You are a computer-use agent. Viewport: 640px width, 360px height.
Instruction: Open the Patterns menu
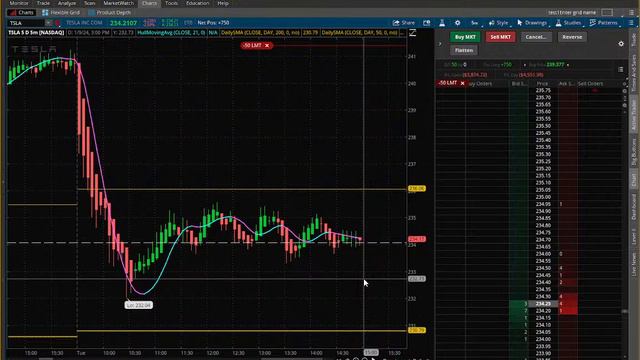click(604, 23)
